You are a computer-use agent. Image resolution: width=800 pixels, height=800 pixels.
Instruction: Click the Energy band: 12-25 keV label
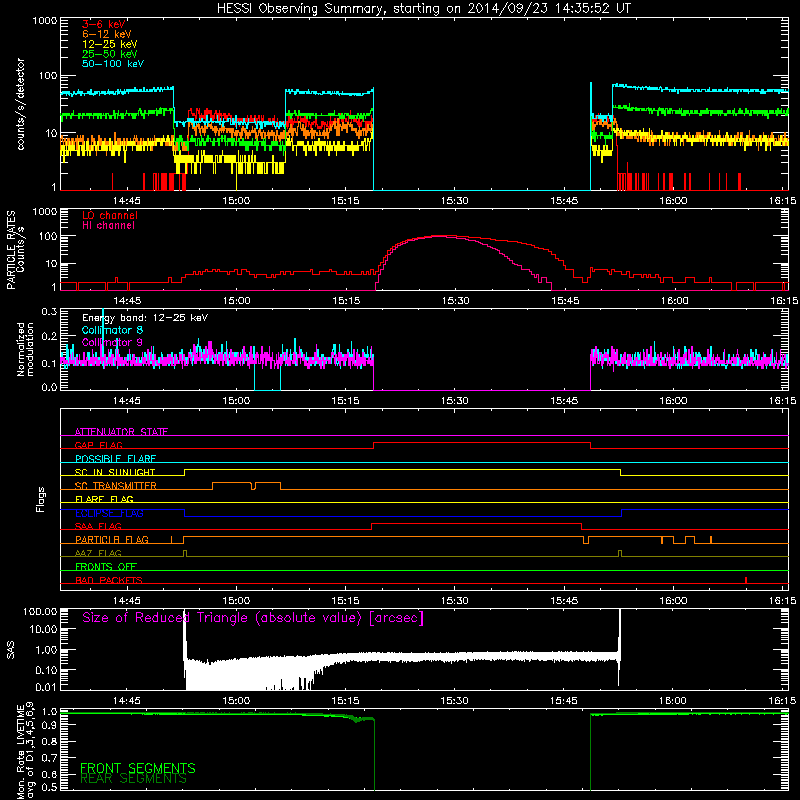[145, 318]
